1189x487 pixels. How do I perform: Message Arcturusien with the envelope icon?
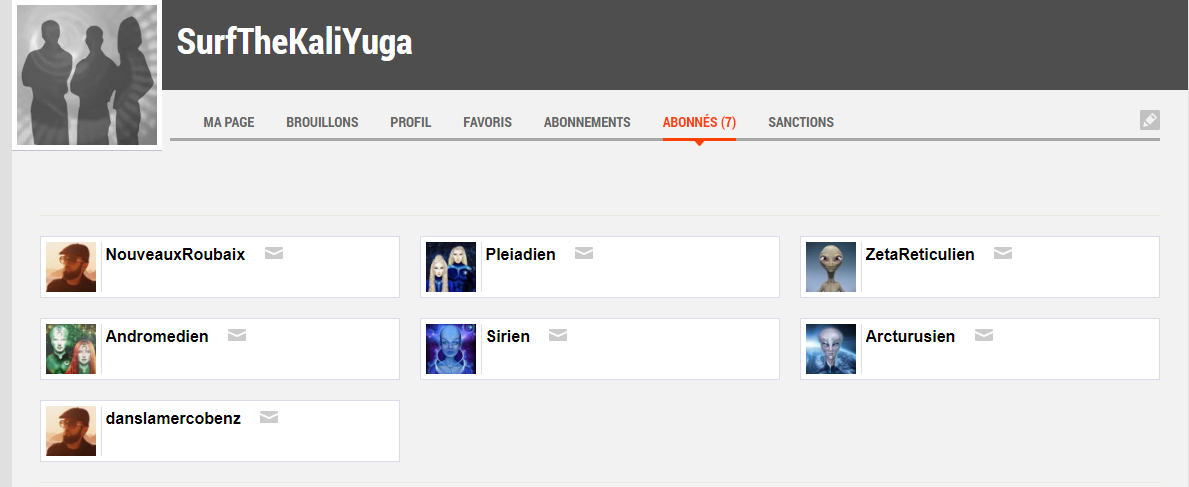click(x=984, y=336)
